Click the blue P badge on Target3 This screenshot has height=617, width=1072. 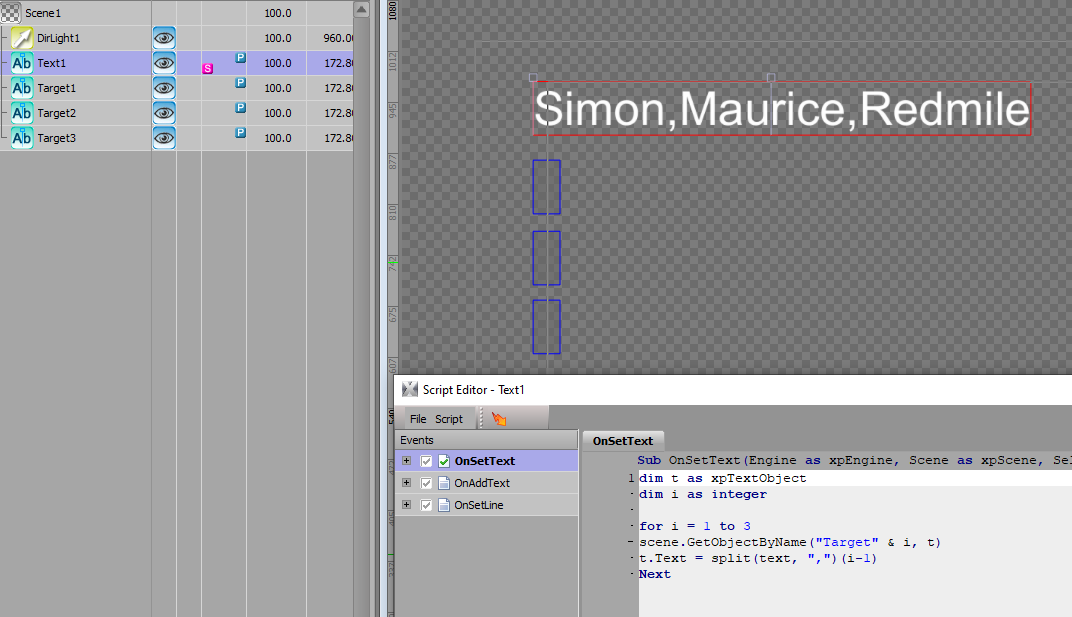point(241,133)
